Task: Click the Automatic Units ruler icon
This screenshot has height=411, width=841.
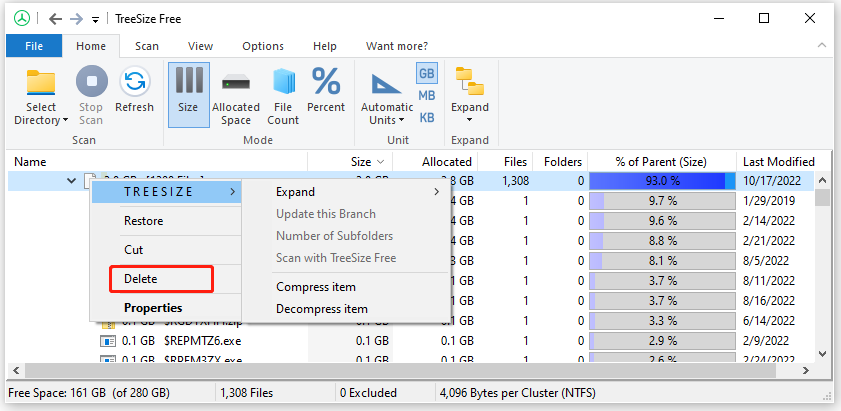Action: point(387,83)
